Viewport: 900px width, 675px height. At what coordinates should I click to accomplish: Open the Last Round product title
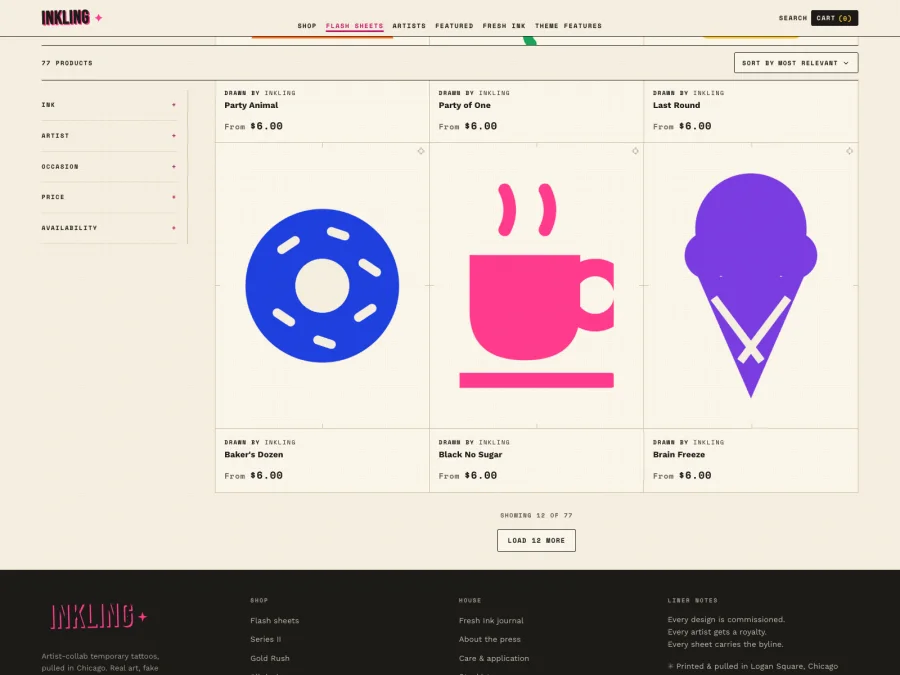[676, 105]
